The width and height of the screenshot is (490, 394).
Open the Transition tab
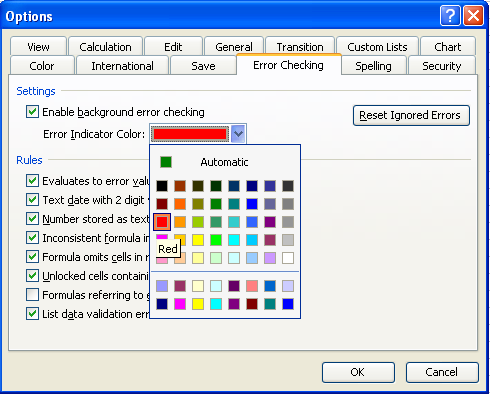(300, 47)
